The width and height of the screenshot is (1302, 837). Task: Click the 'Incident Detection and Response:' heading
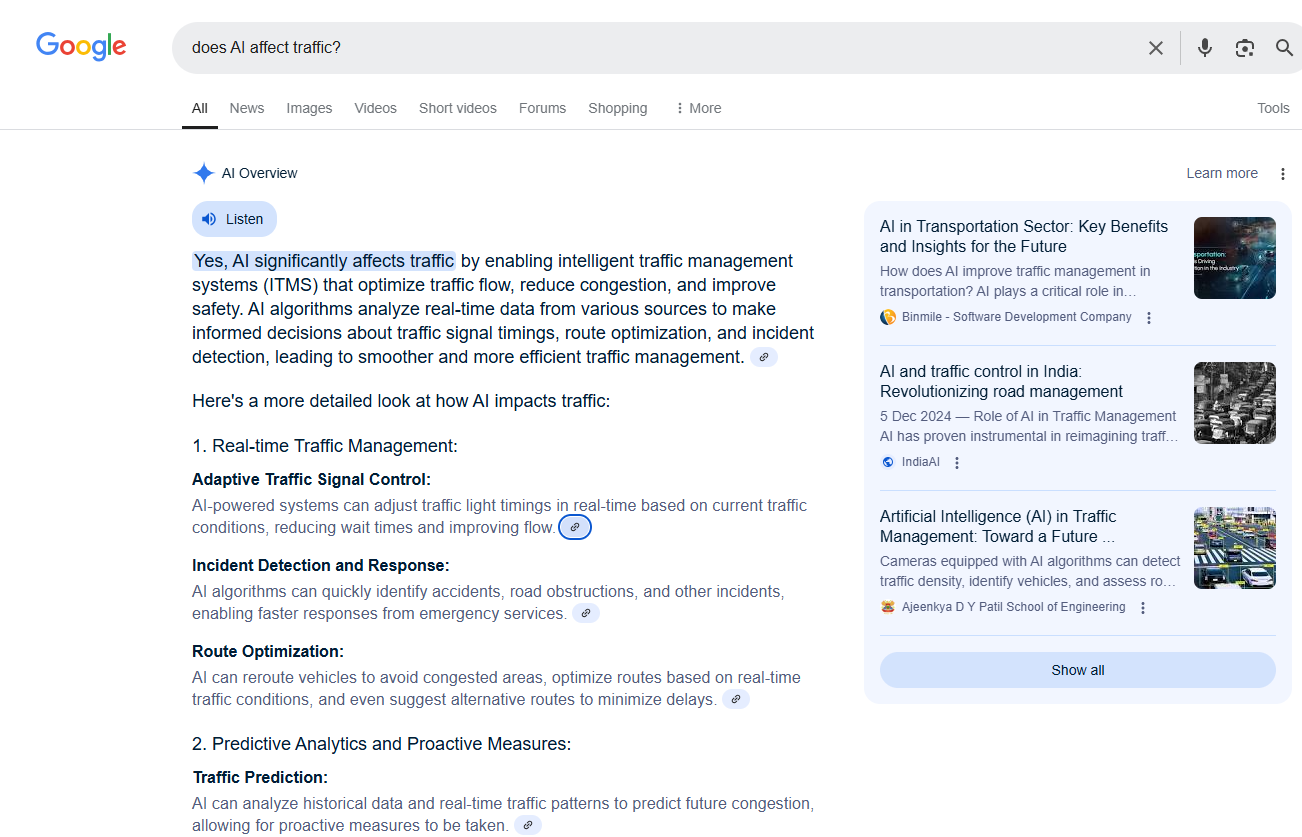[321, 565]
